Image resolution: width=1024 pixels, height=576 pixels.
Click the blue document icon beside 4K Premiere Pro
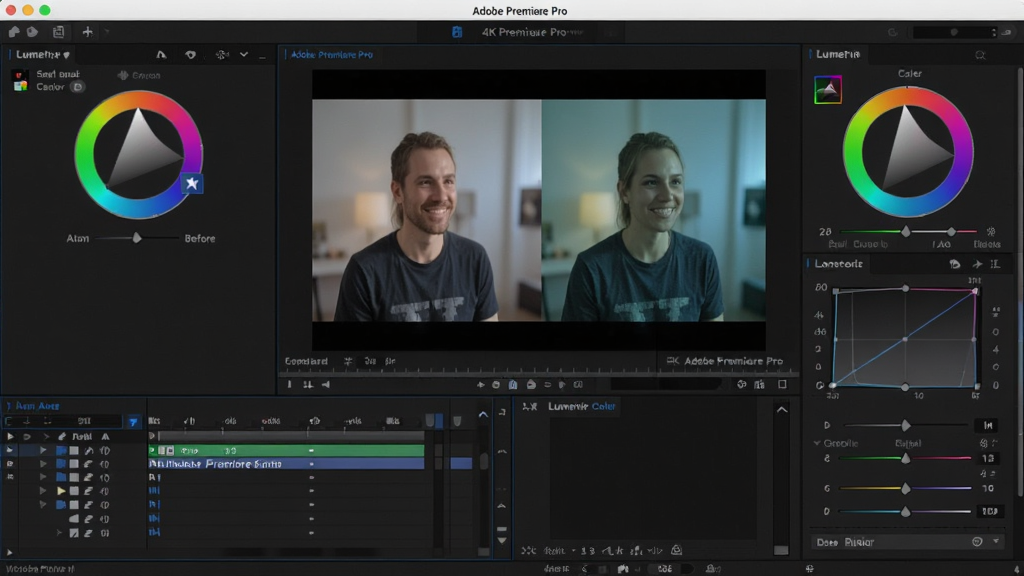click(457, 32)
